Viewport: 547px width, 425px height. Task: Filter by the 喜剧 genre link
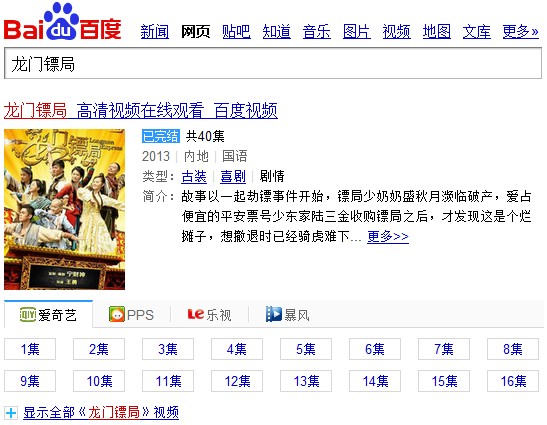tap(233, 176)
